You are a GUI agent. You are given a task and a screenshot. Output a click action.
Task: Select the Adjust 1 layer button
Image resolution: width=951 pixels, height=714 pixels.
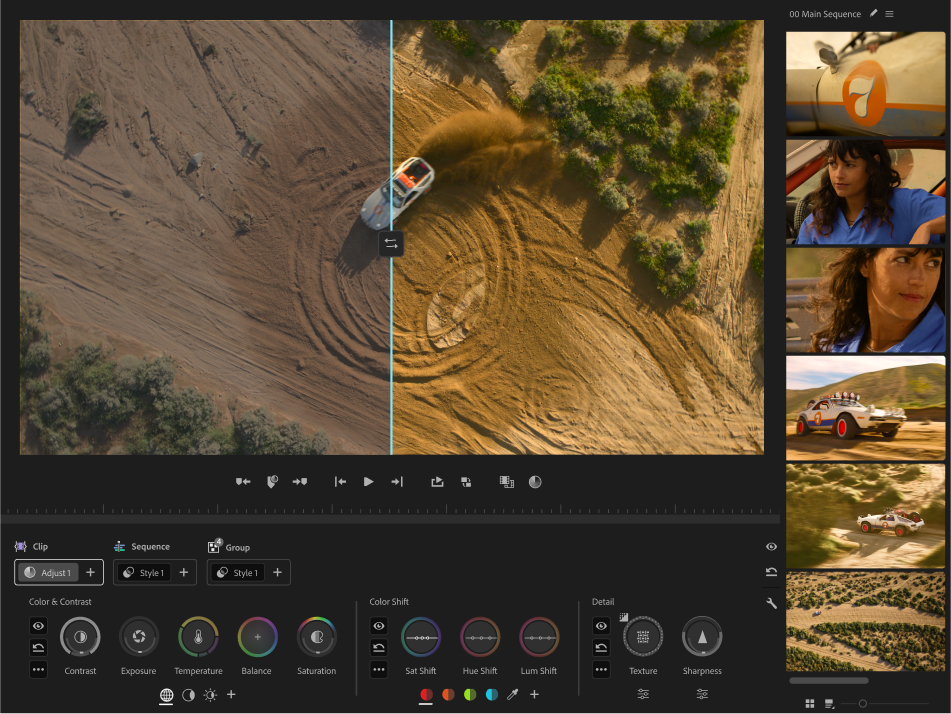(x=50, y=572)
